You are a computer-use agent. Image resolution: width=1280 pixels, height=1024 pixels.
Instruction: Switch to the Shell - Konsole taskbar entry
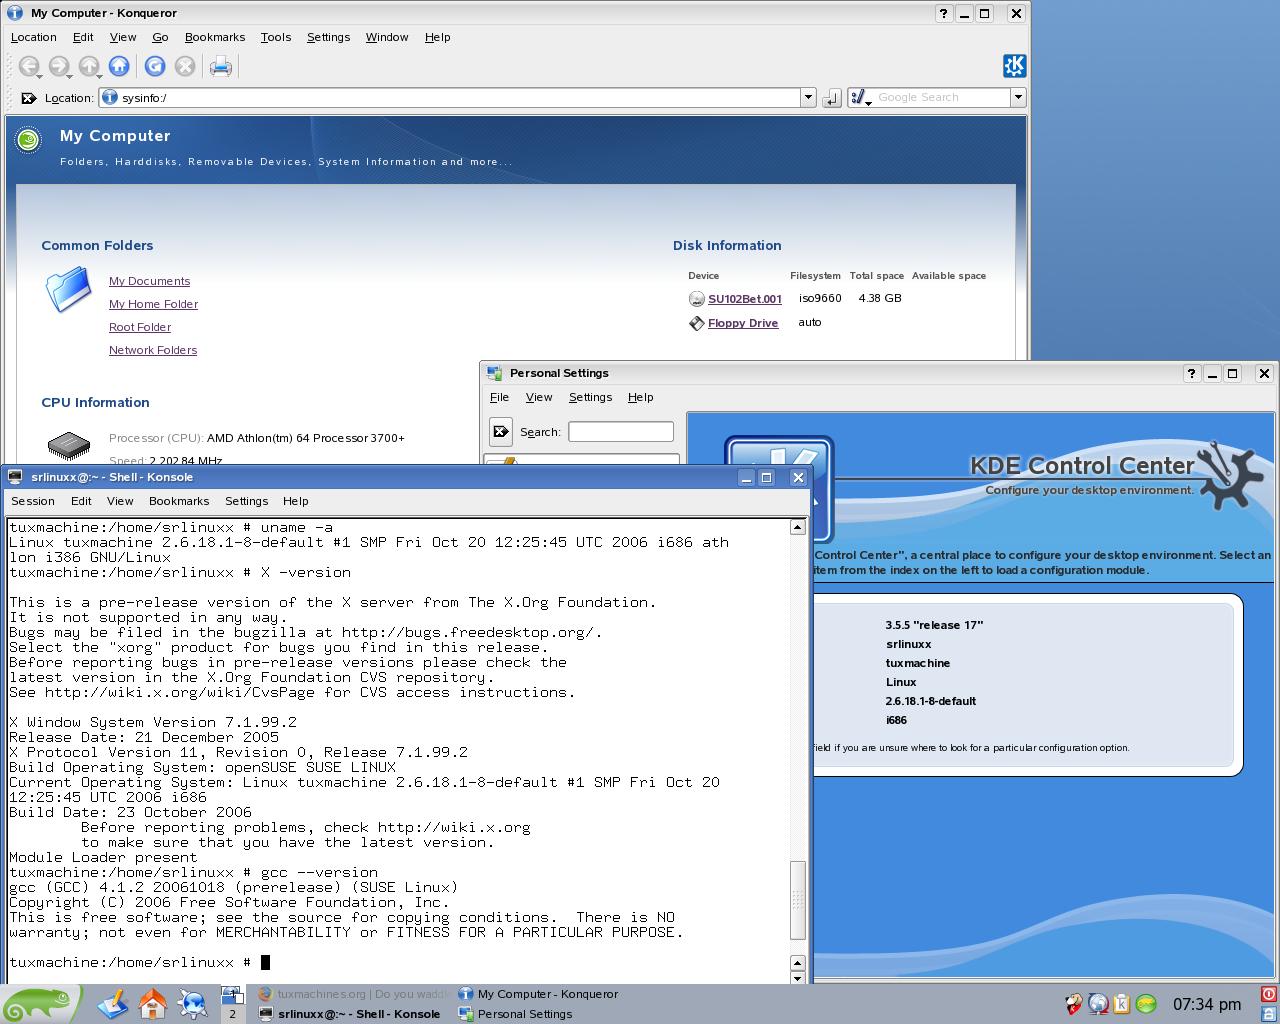(x=351, y=1014)
